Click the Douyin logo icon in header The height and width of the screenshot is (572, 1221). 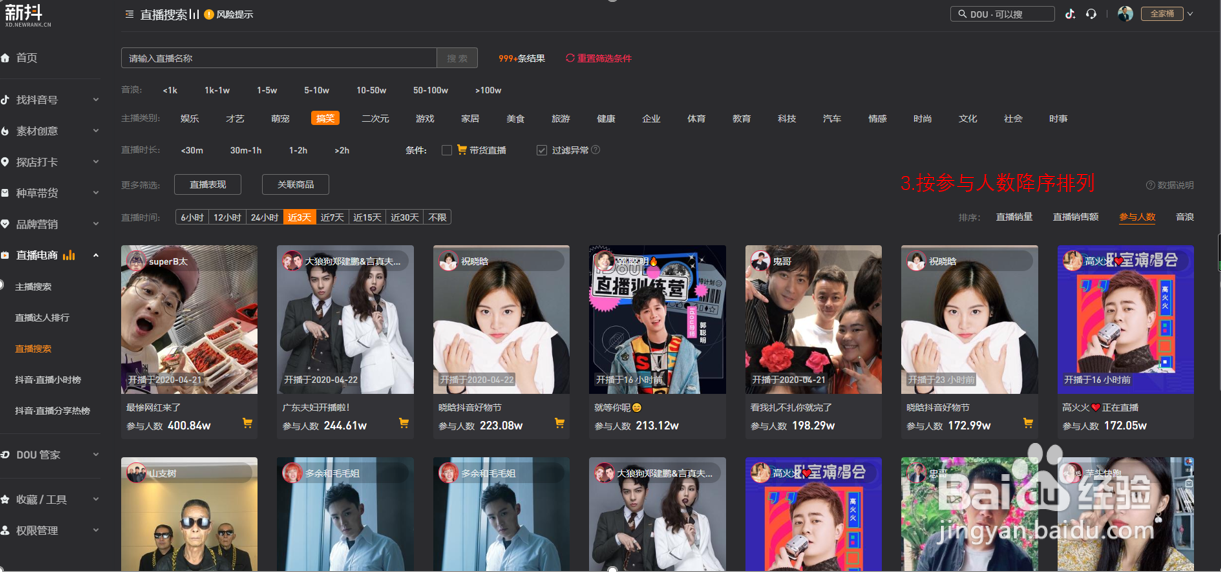coord(1070,14)
